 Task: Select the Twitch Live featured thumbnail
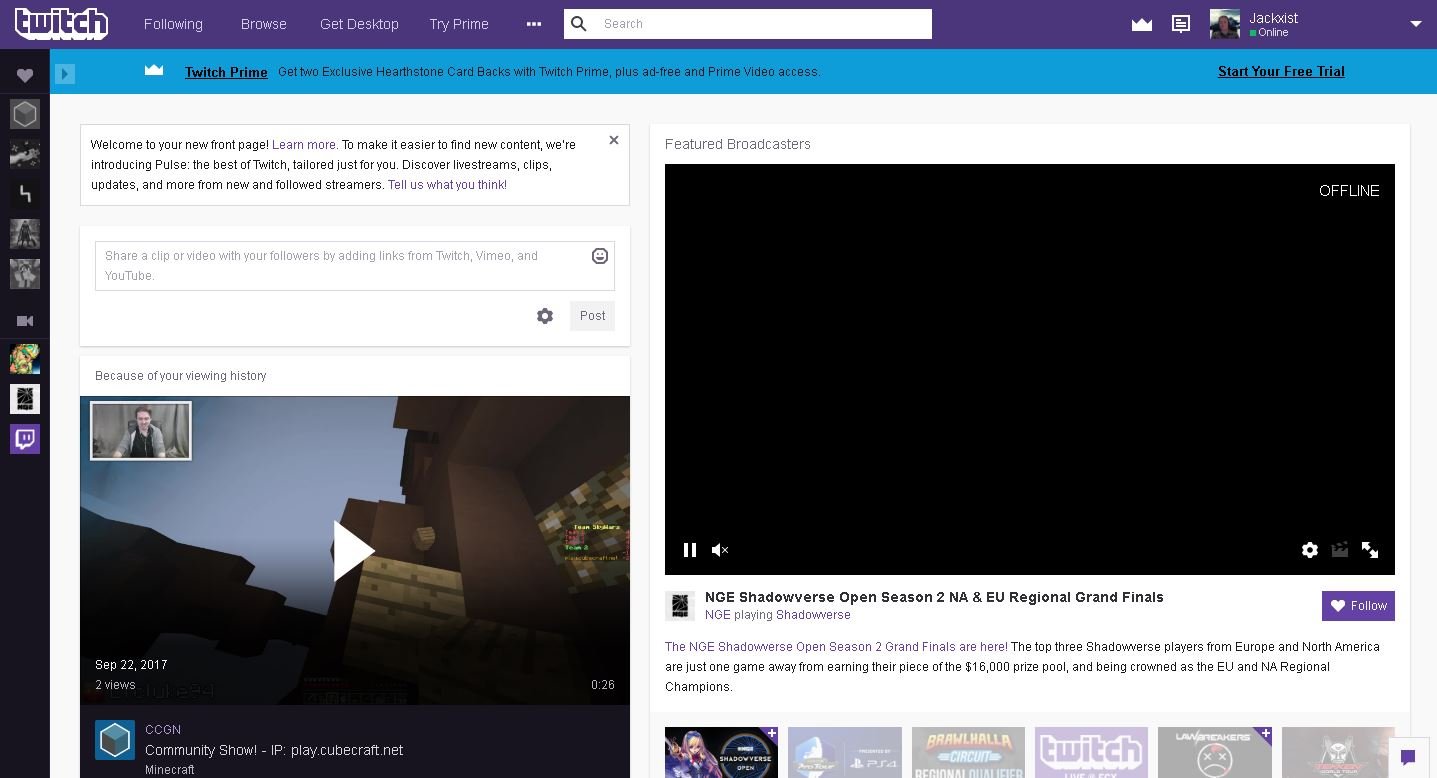[1091, 752]
